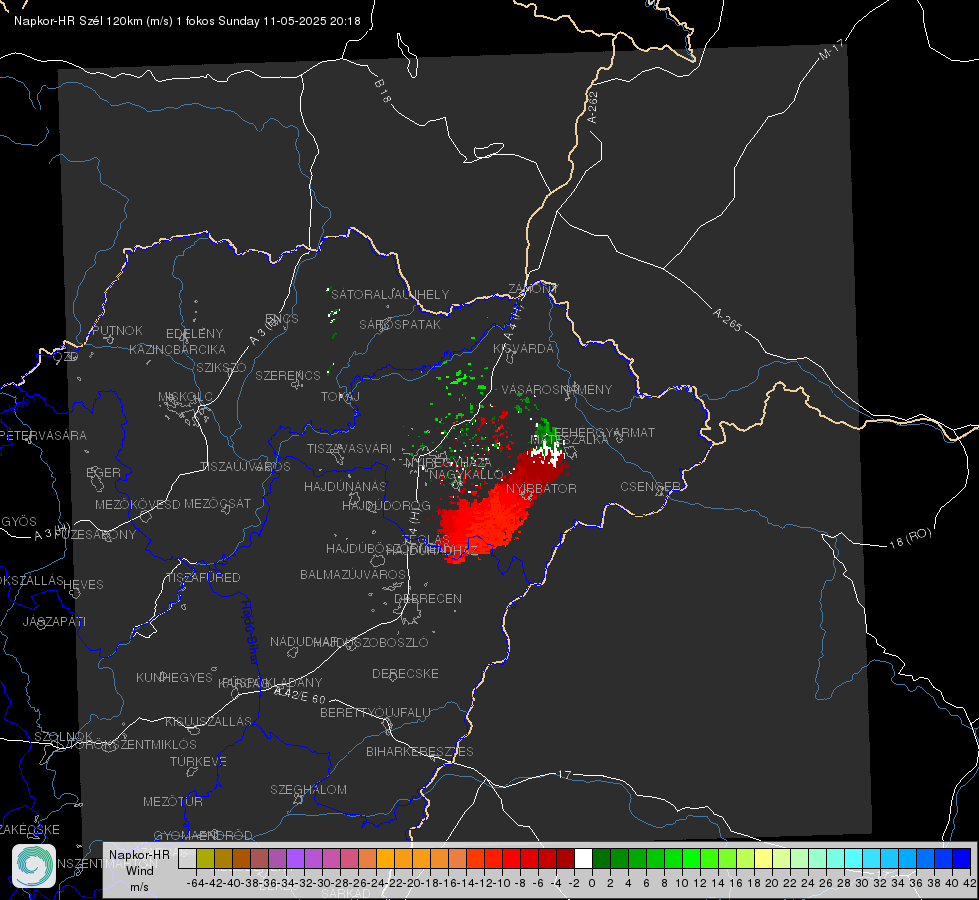The width and height of the screenshot is (979, 900).
Task: Click the MISKOLC city label
Action: pos(185,397)
